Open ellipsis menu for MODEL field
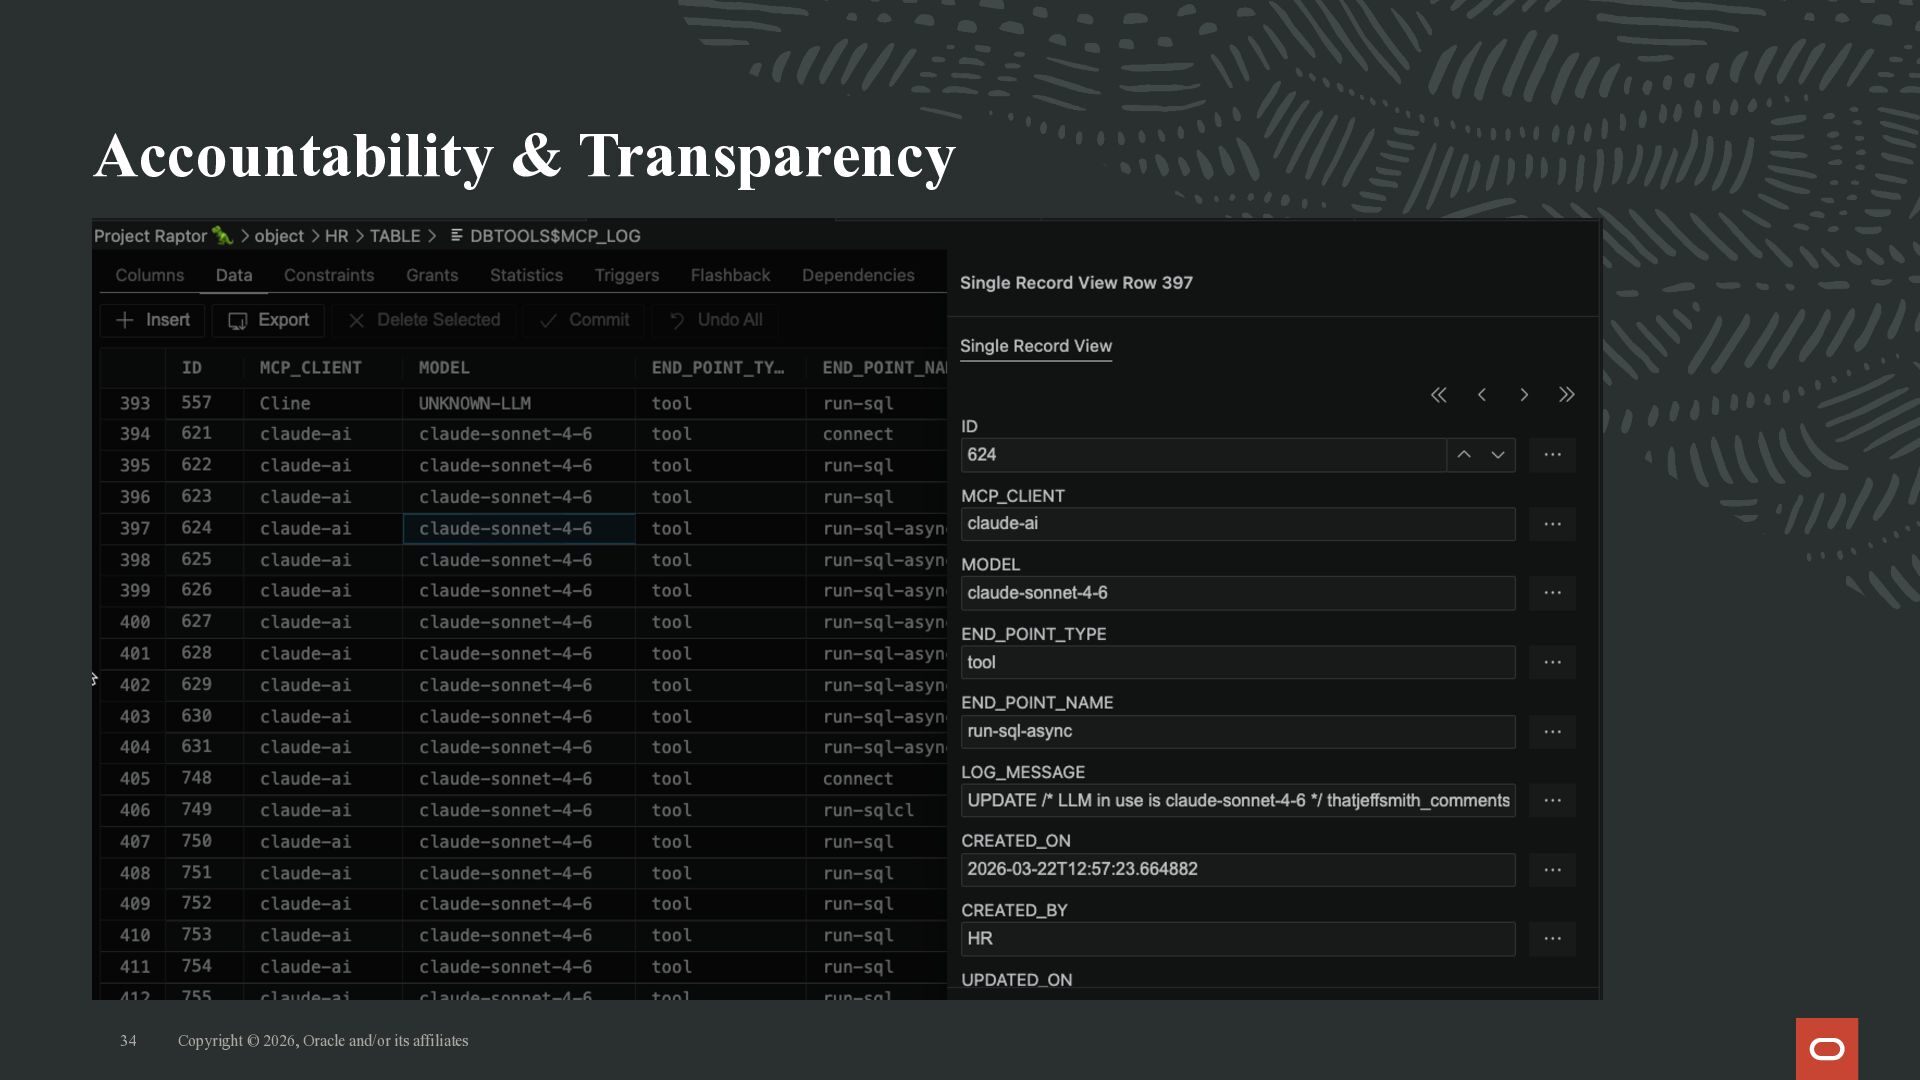 click(1552, 593)
